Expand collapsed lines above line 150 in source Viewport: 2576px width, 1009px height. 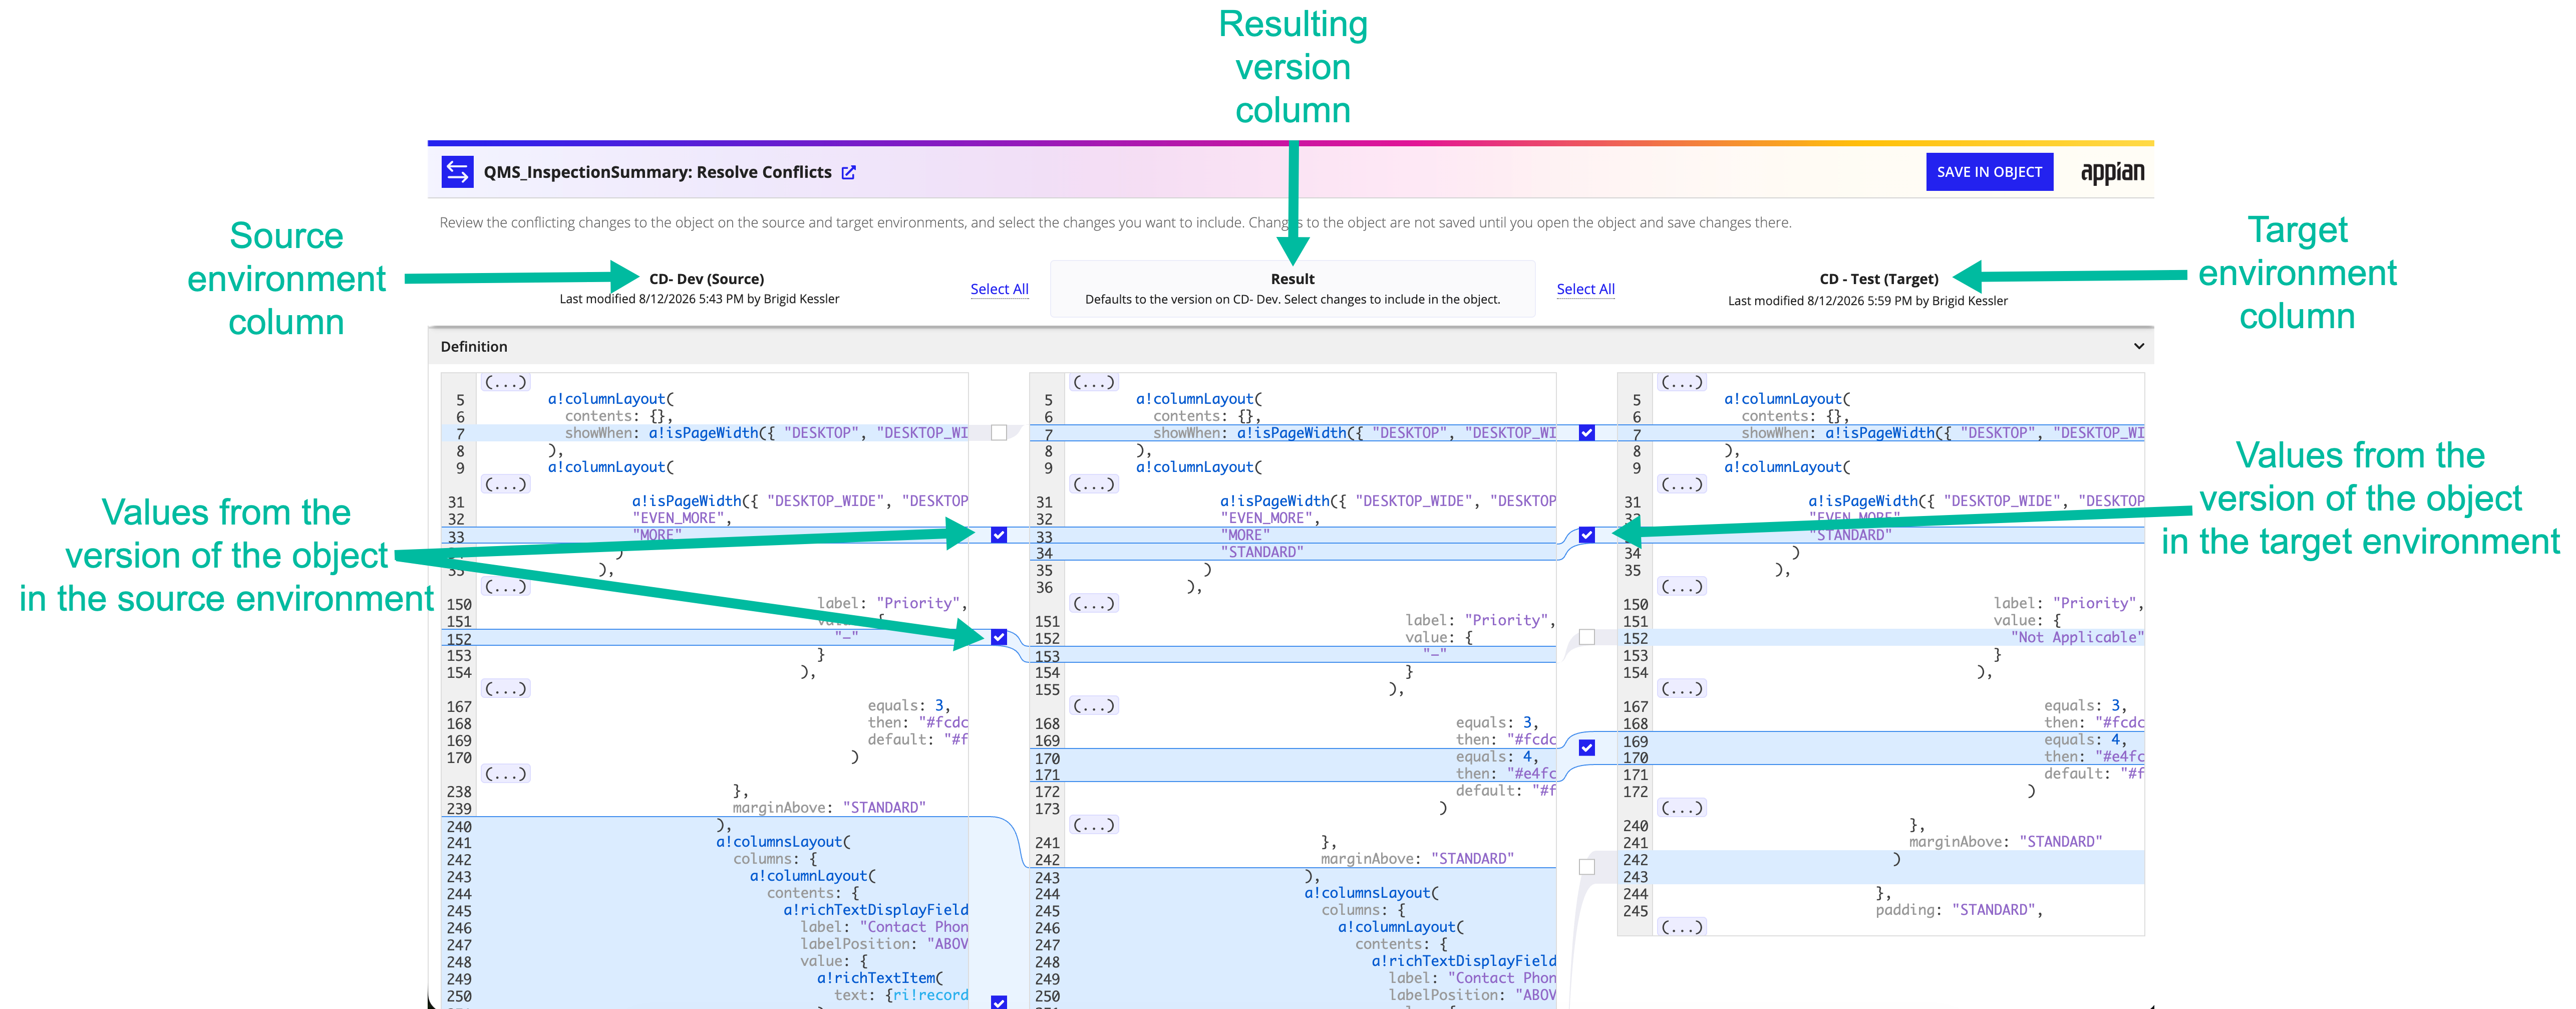pos(505,586)
